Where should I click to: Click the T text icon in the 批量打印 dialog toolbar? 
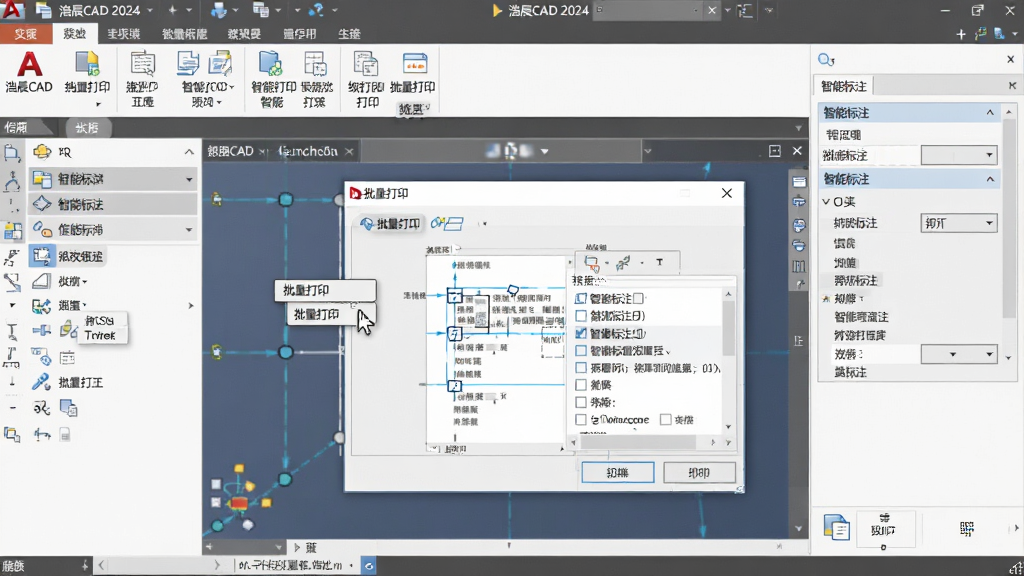tap(660, 262)
